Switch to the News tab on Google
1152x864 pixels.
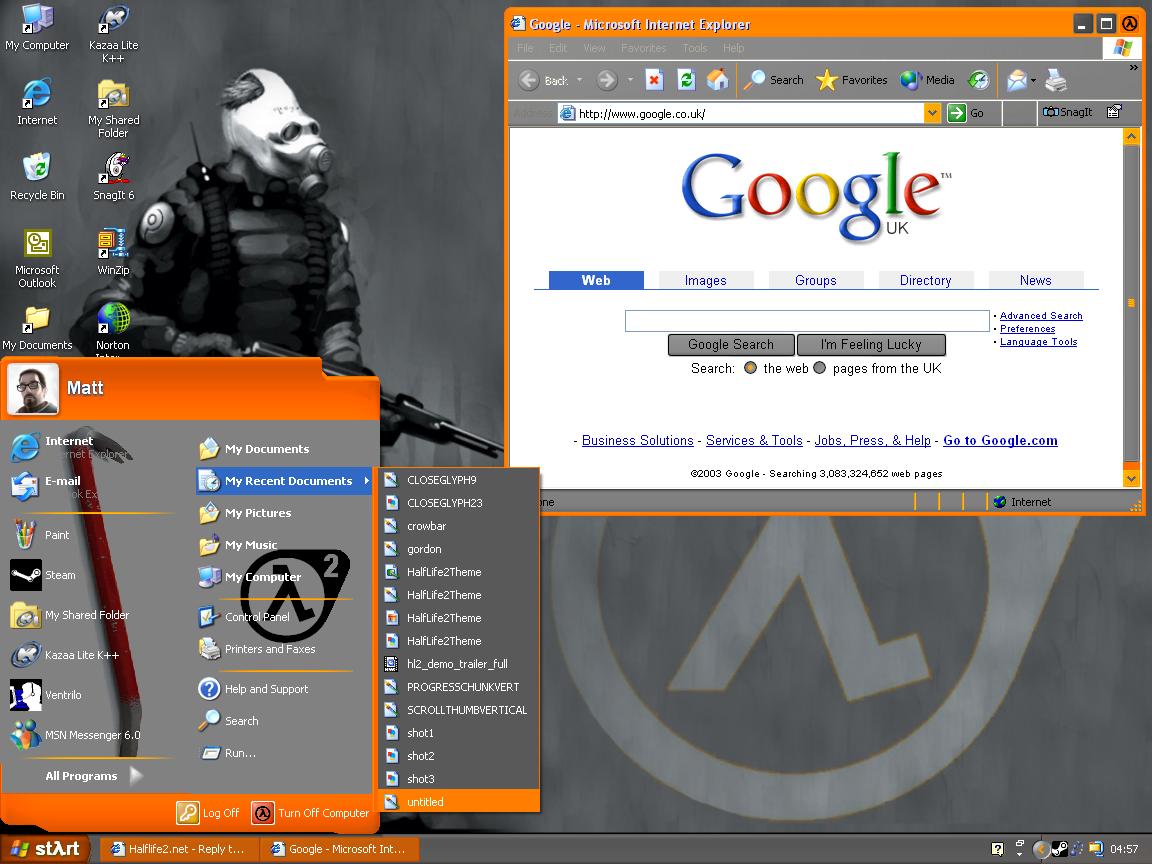click(x=1035, y=280)
